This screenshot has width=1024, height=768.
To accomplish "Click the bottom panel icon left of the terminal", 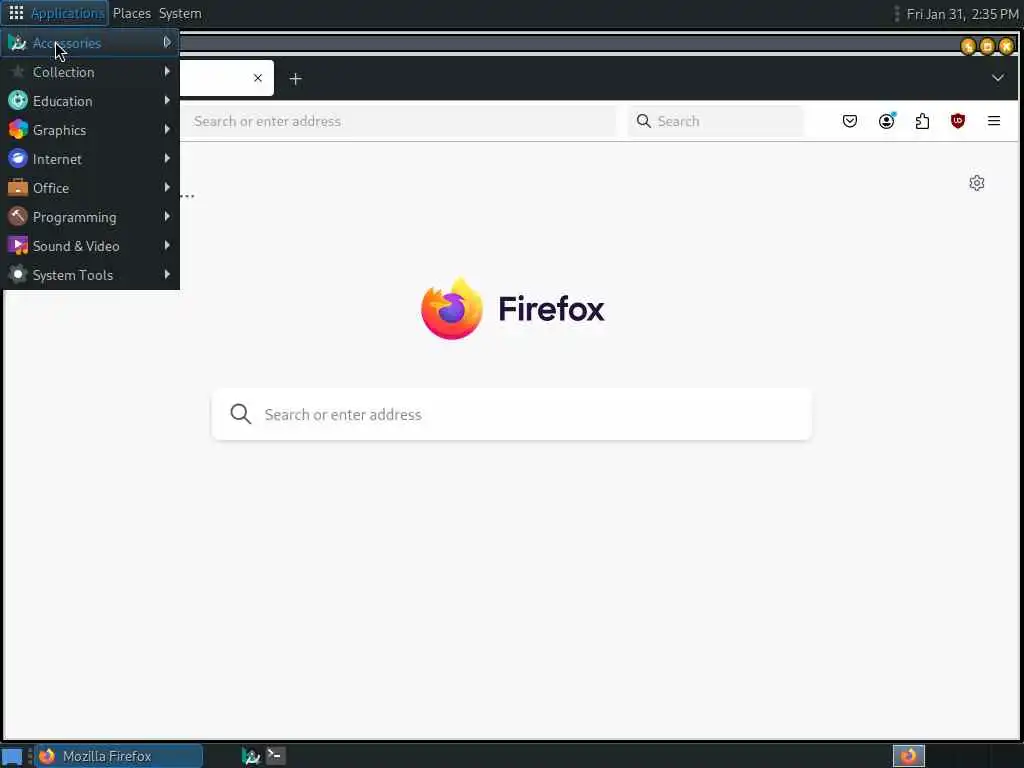I will tap(251, 756).
